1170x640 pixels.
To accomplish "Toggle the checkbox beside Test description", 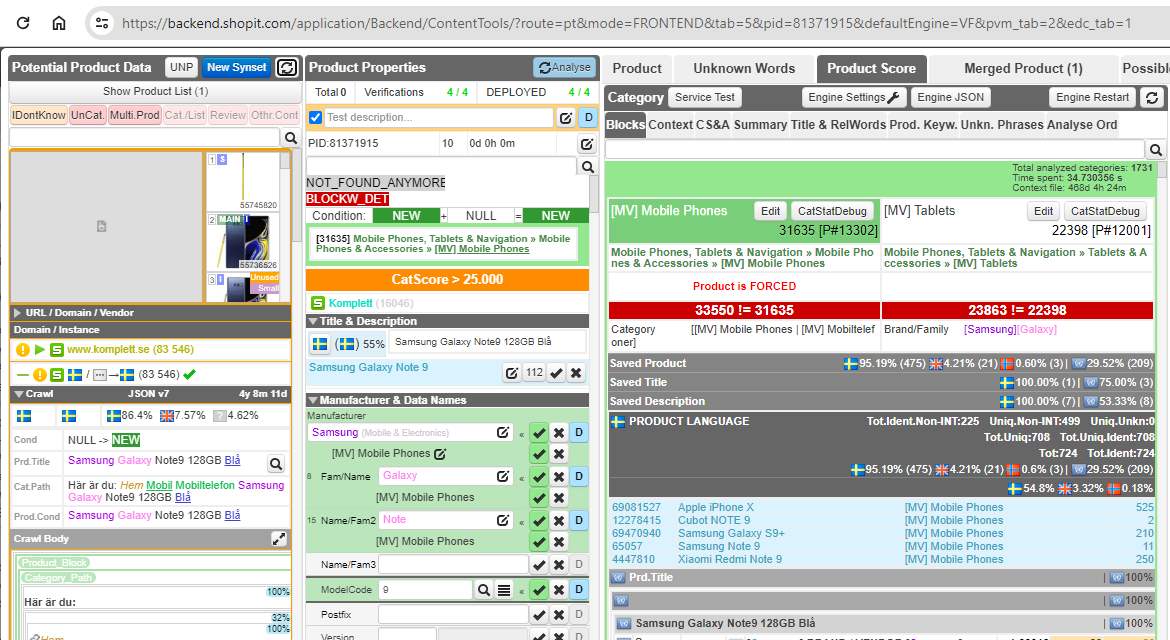I will (316, 117).
